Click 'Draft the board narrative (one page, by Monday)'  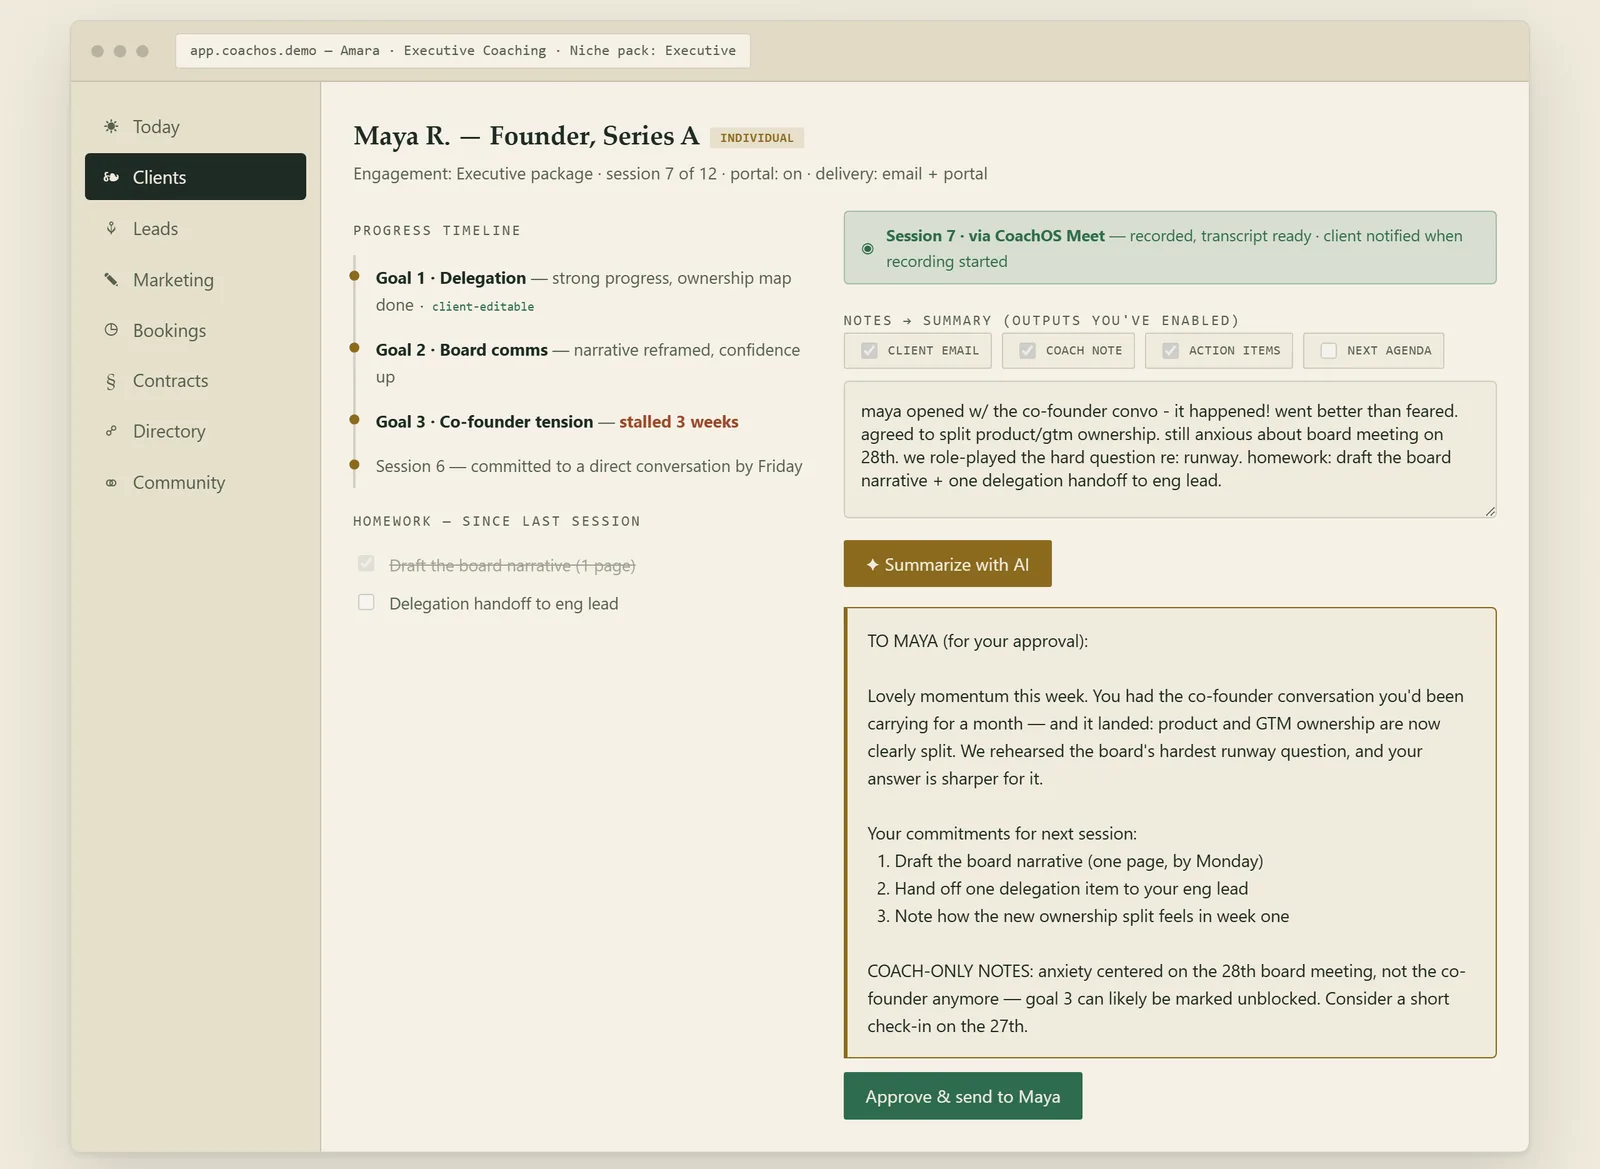(1078, 861)
